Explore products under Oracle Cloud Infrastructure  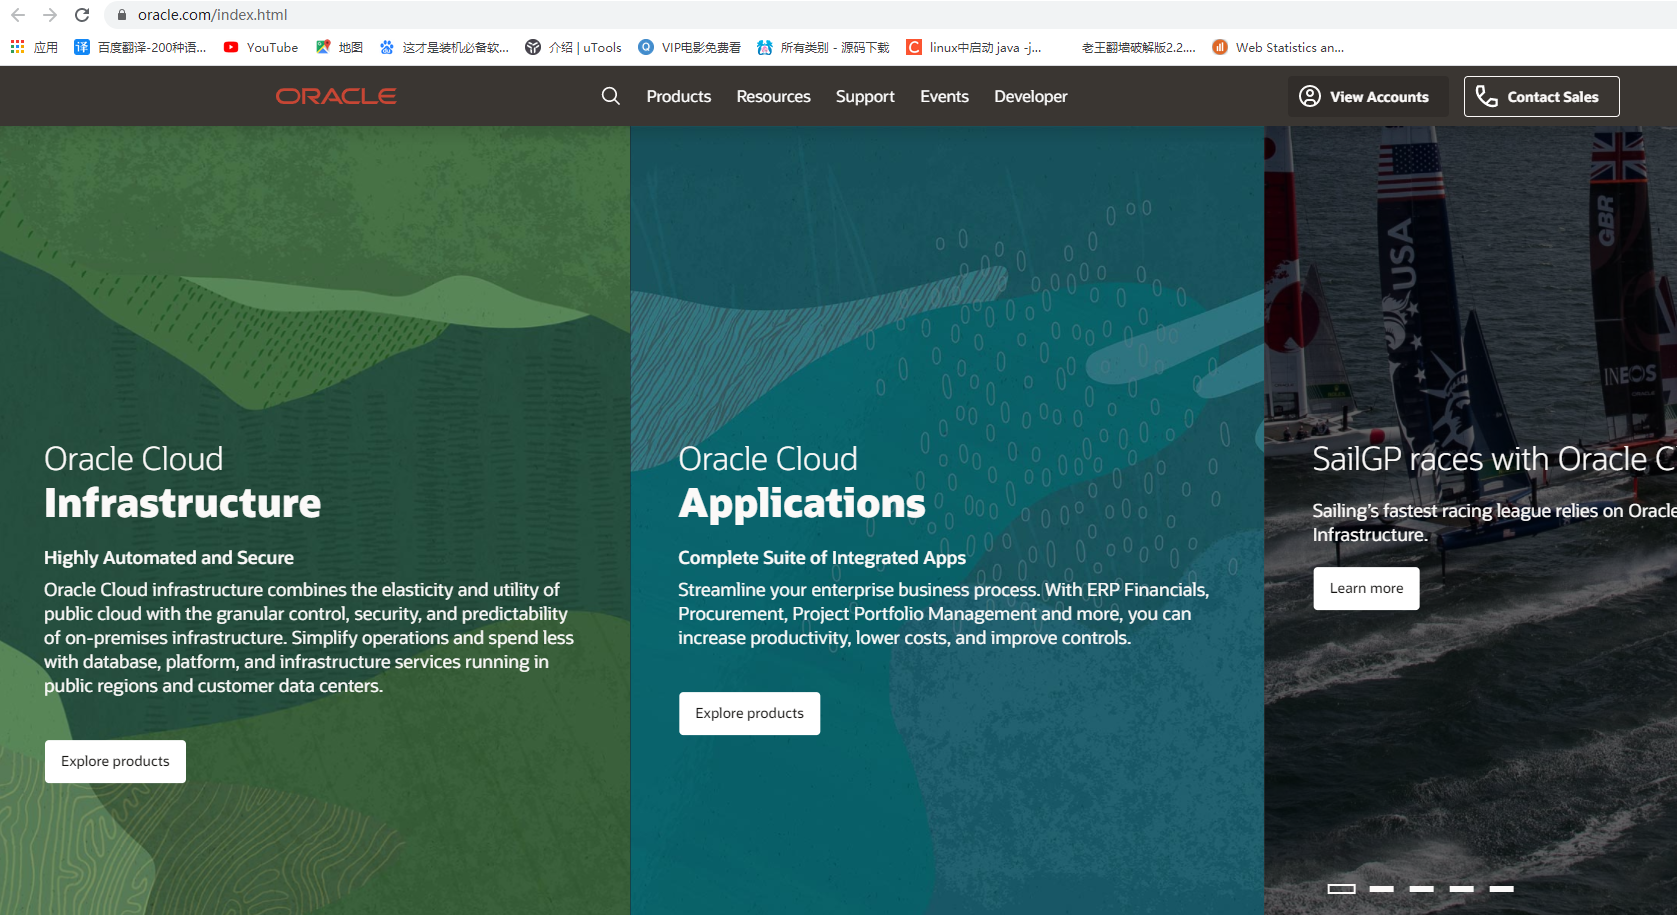tap(115, 761)
